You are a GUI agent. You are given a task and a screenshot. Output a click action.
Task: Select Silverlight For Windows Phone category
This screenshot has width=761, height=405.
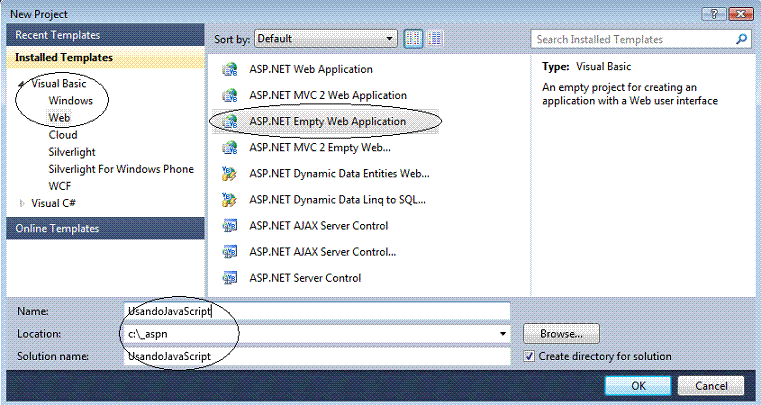(121, 169)
